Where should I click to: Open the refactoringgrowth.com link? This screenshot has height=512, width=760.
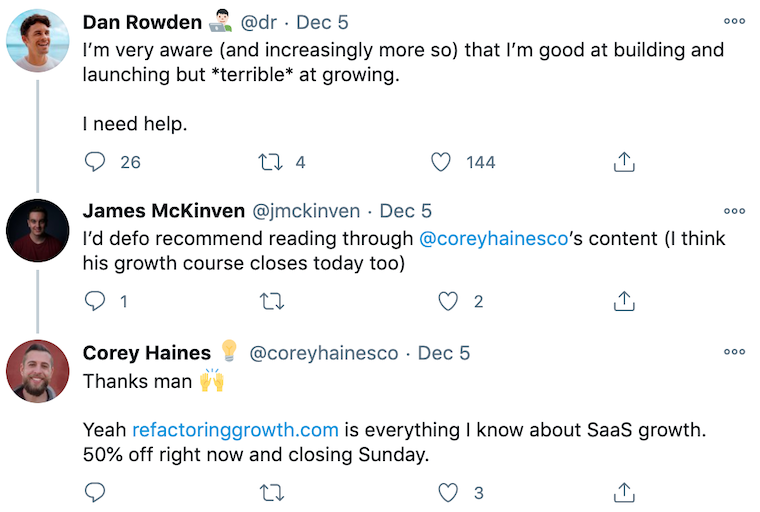click(235, 431)
